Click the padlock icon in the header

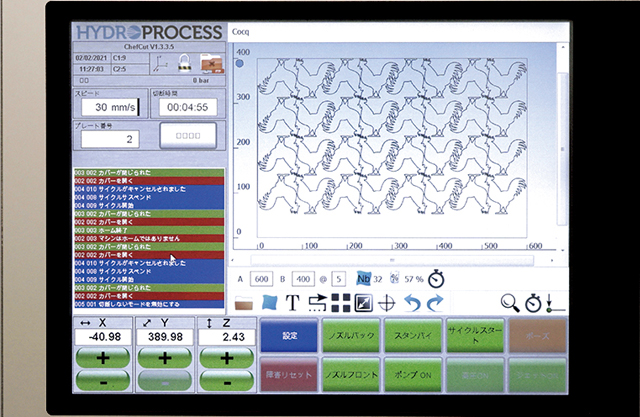click(x=184, y=62)
